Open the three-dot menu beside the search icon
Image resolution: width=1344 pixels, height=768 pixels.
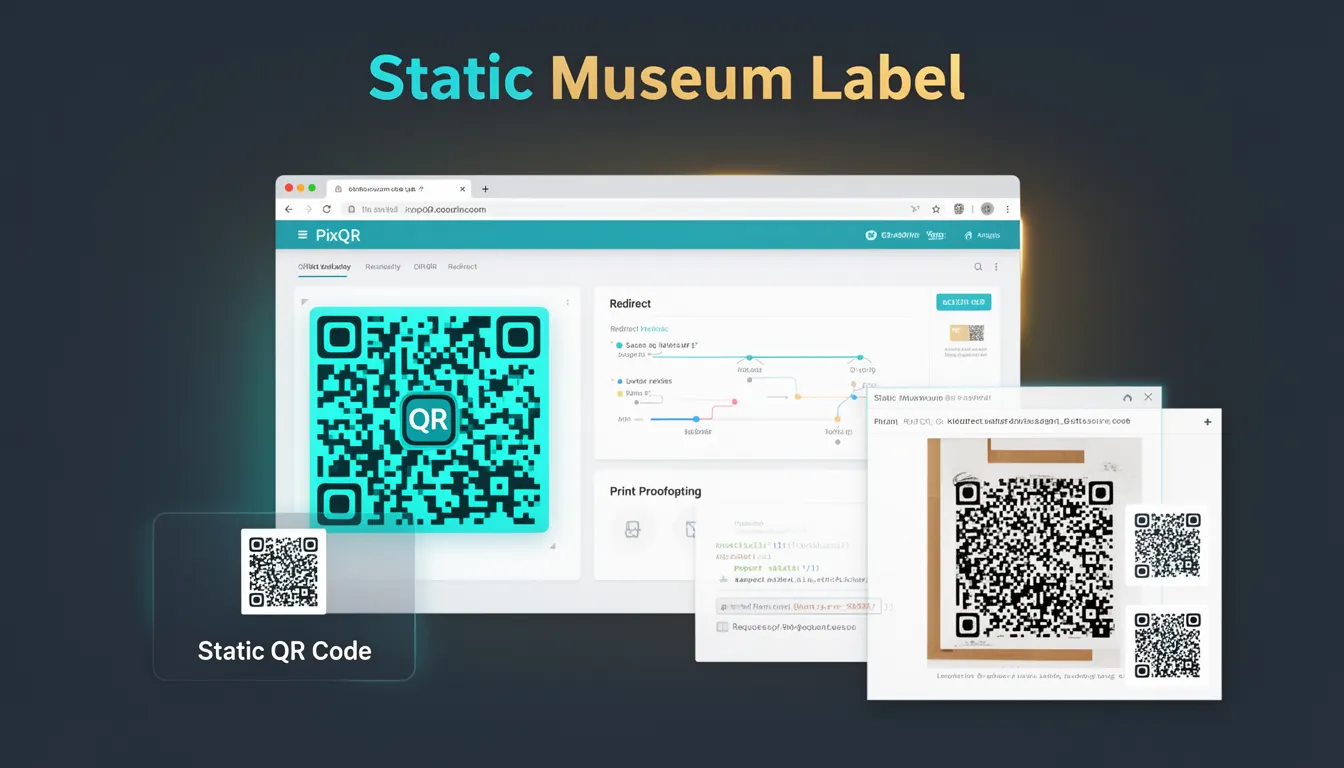996,267
